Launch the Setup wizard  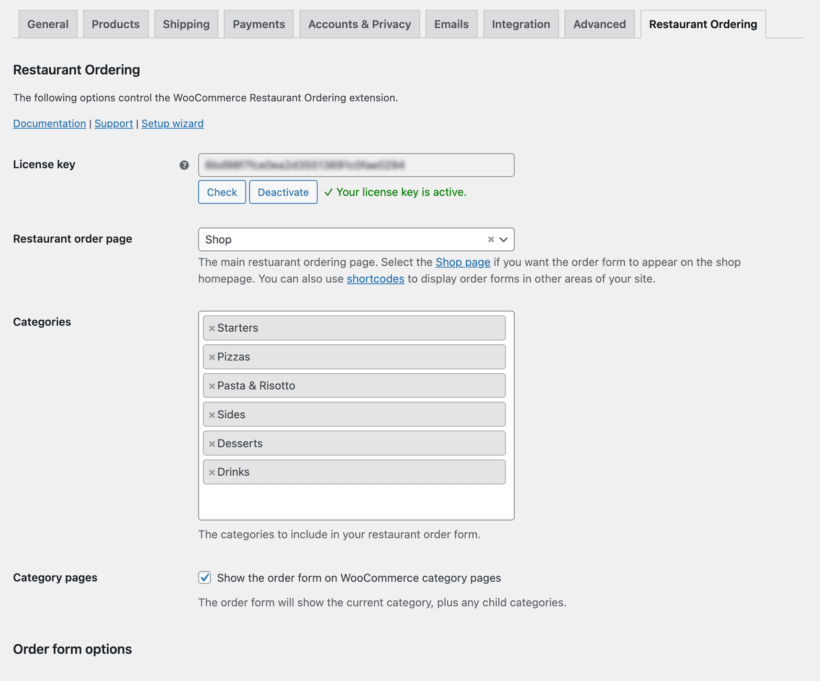[172, 123]
